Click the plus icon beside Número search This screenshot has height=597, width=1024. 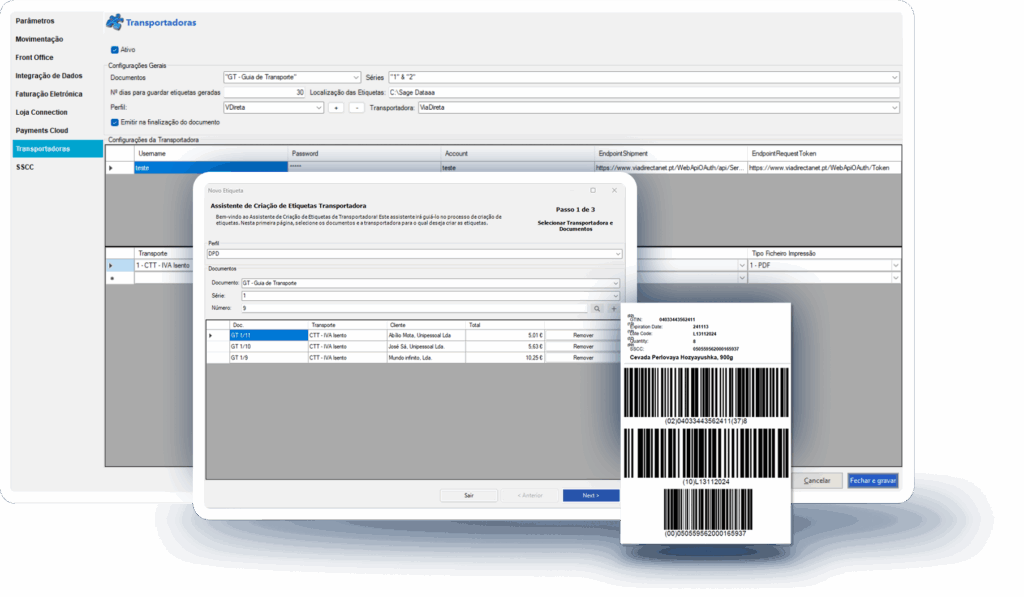(x=614, y=308)
